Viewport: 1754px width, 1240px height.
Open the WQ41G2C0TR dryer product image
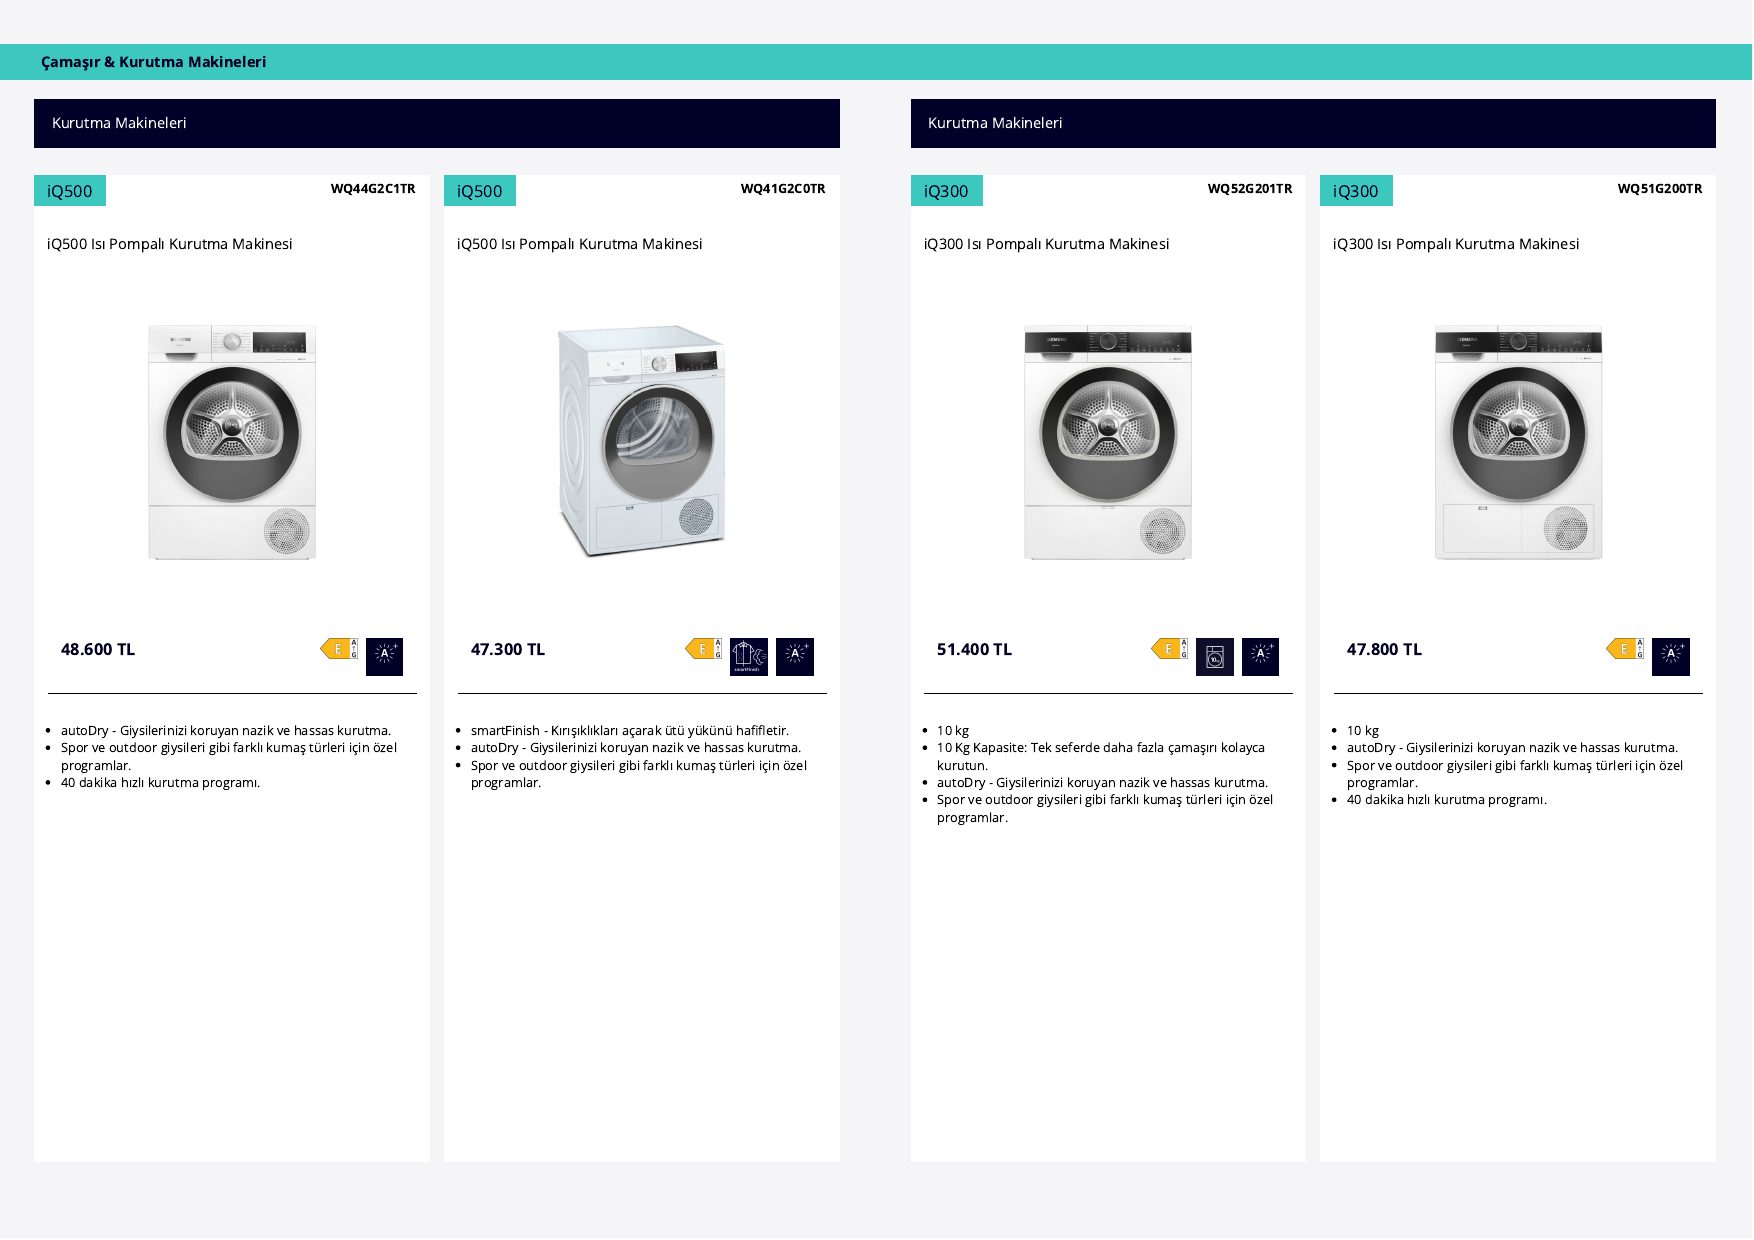tap(642, 440)
